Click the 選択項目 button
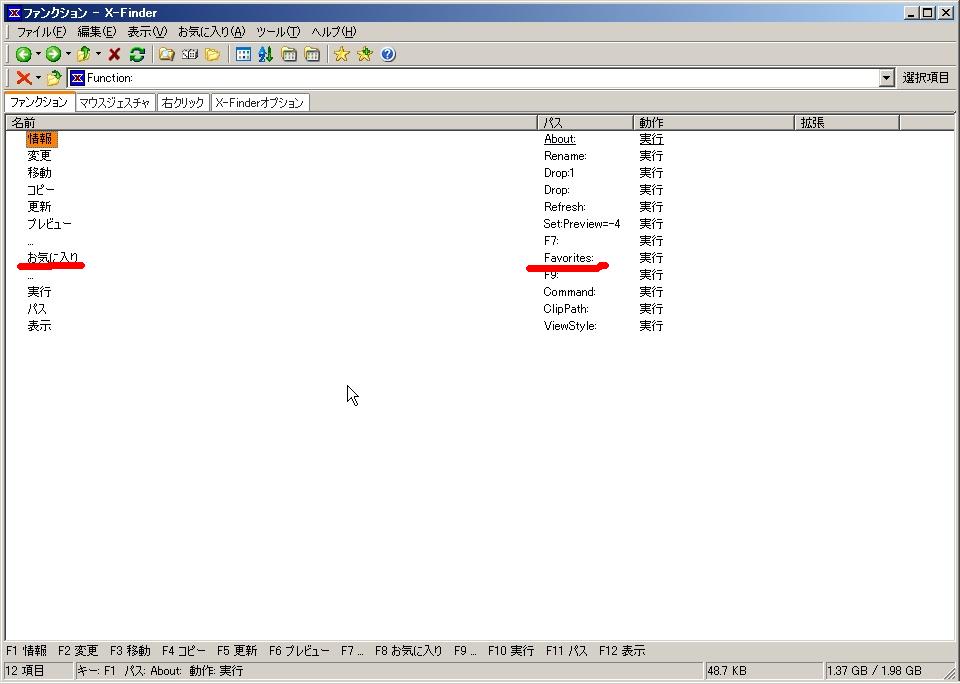Screen dimensions: 960x684 point(926,78)
